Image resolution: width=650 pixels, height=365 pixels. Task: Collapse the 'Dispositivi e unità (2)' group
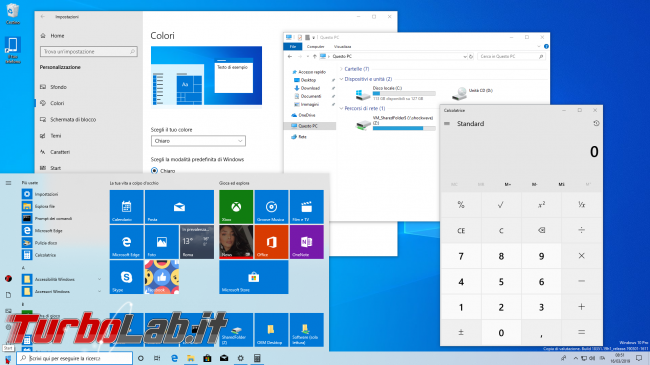342,79
